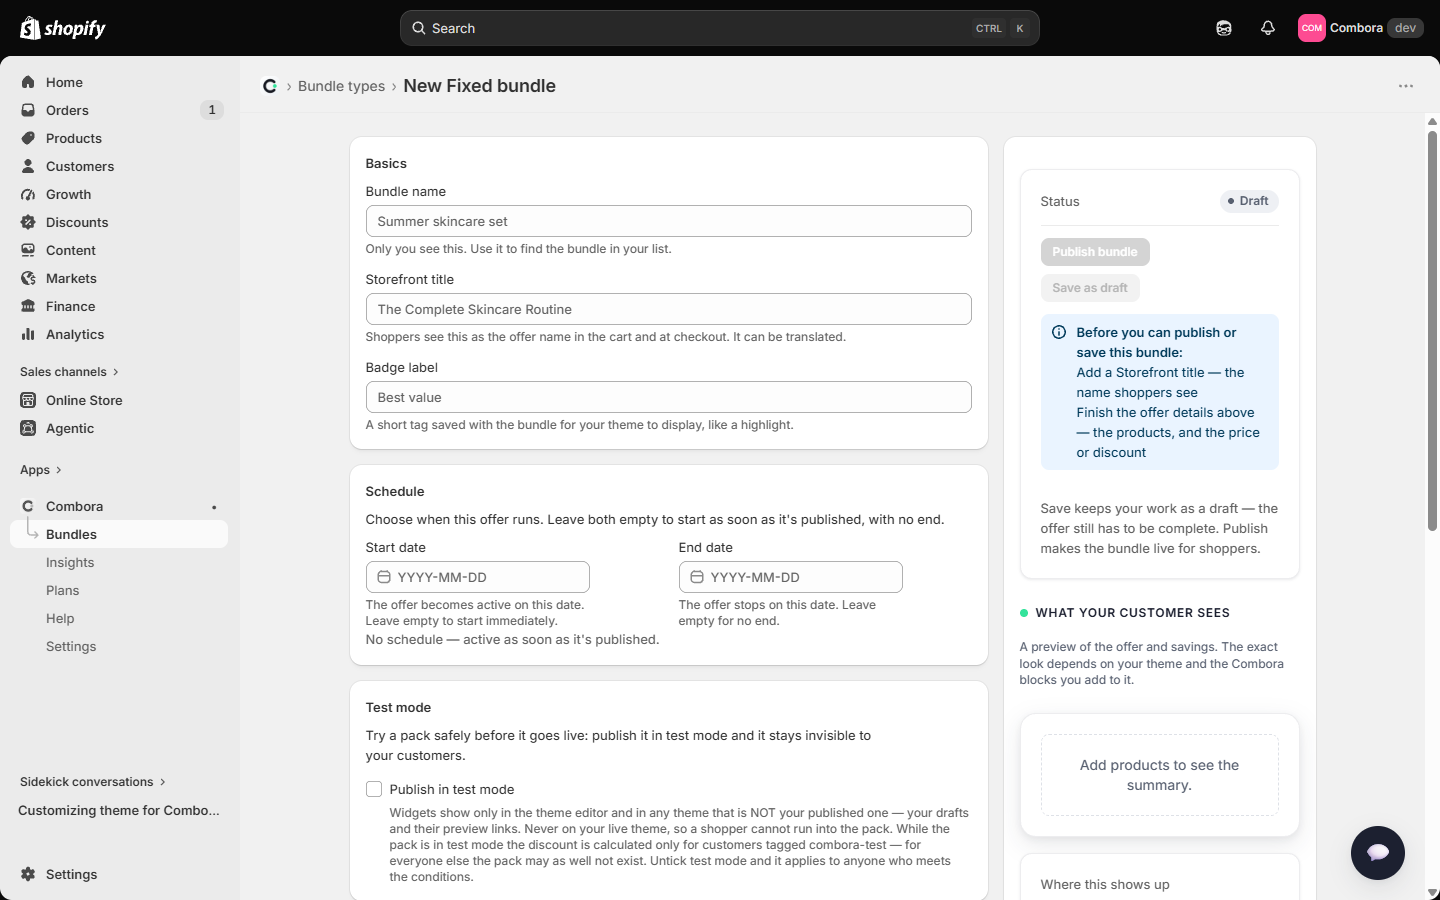Go back to Bundle types breadcrumb
Image resolution: width=1440 pixels, height=900 pixels.
(341, 86)
